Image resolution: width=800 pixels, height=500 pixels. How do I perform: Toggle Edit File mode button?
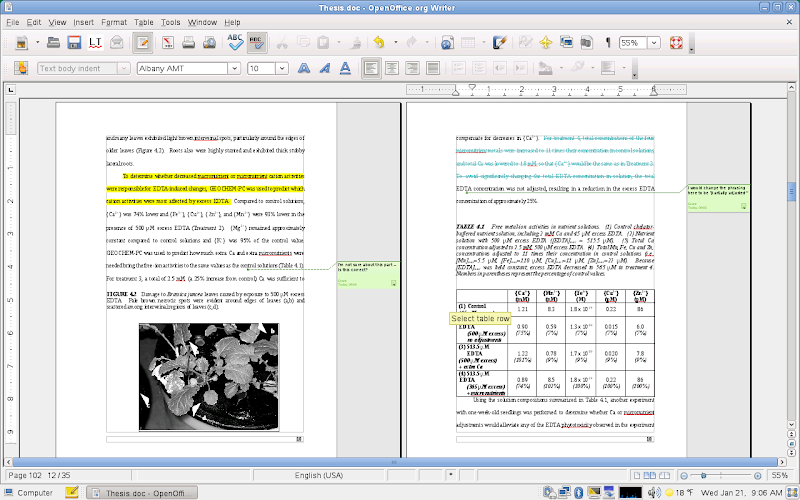pyautogui.click(x=142, y=43)
